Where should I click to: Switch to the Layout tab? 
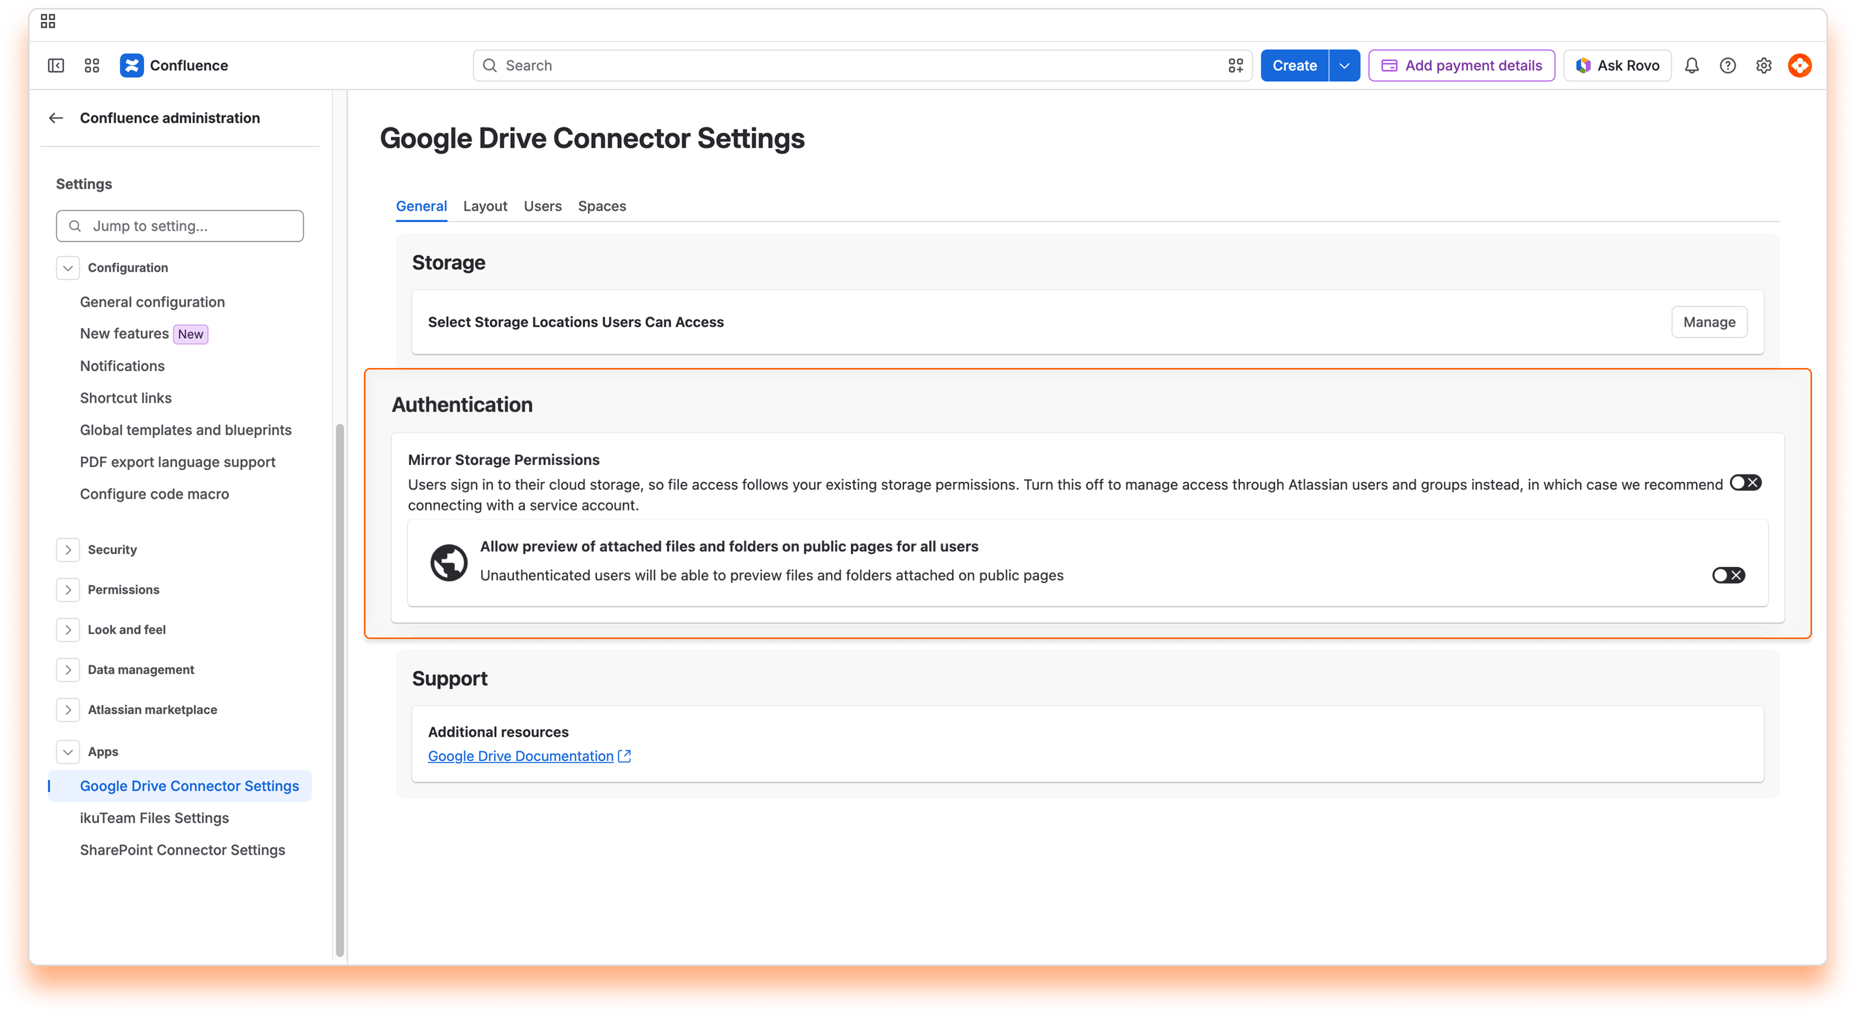tap(485, 206)
